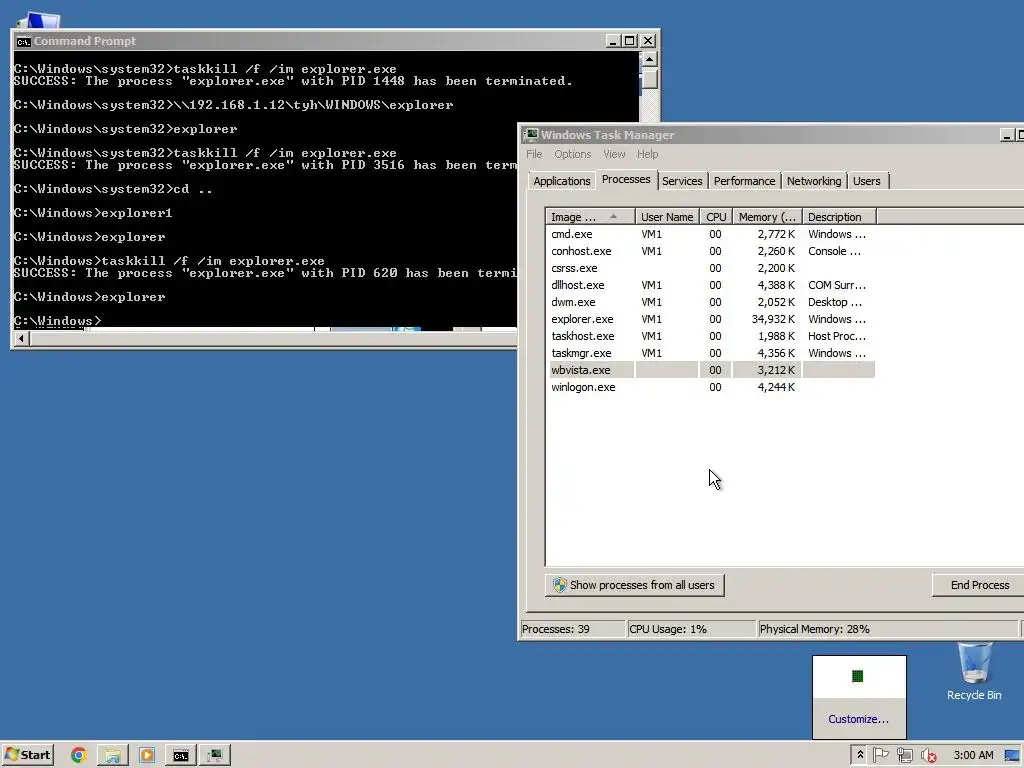1024x768 pixels.
Task: Open Windows Media Player taskbar icon
Action: point(147,755)
